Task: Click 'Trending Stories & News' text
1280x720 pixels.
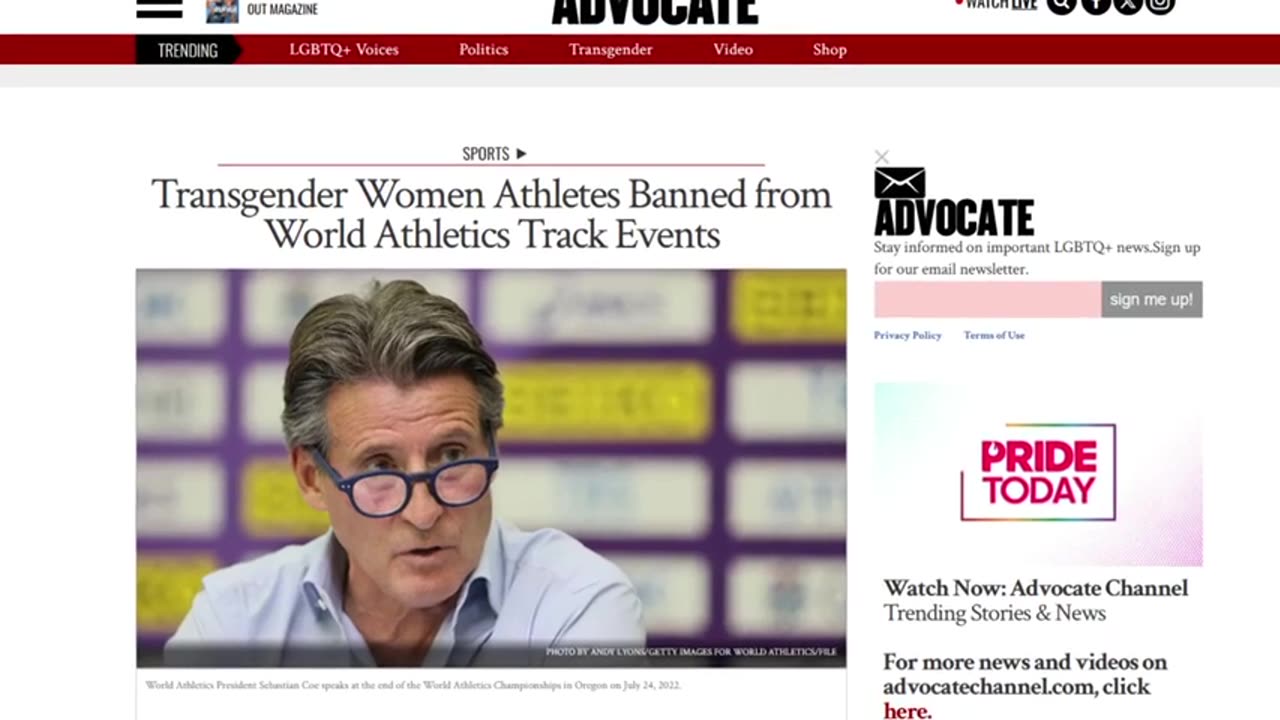Action: coord(994,613)
